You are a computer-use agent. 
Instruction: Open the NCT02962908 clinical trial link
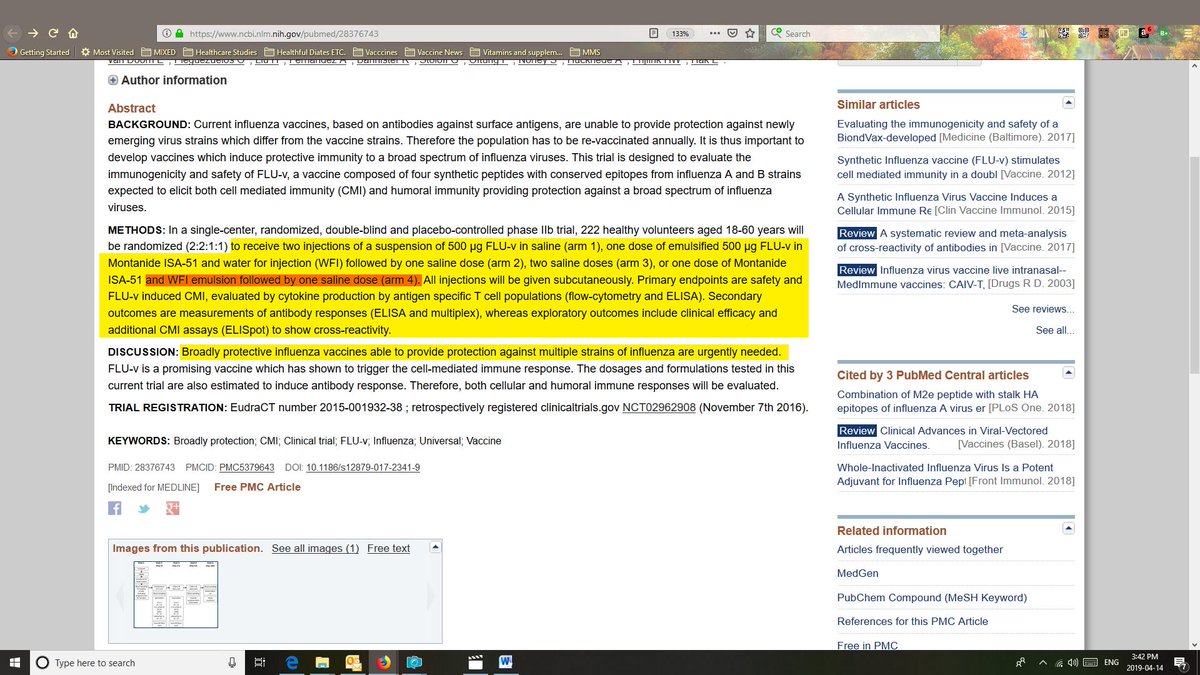[x=658, y=408]
